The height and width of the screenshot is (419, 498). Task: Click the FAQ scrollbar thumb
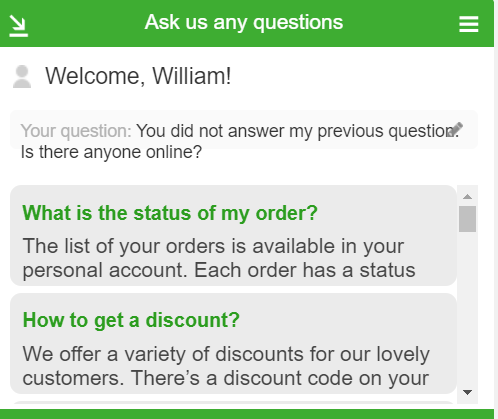coord(467,219)
